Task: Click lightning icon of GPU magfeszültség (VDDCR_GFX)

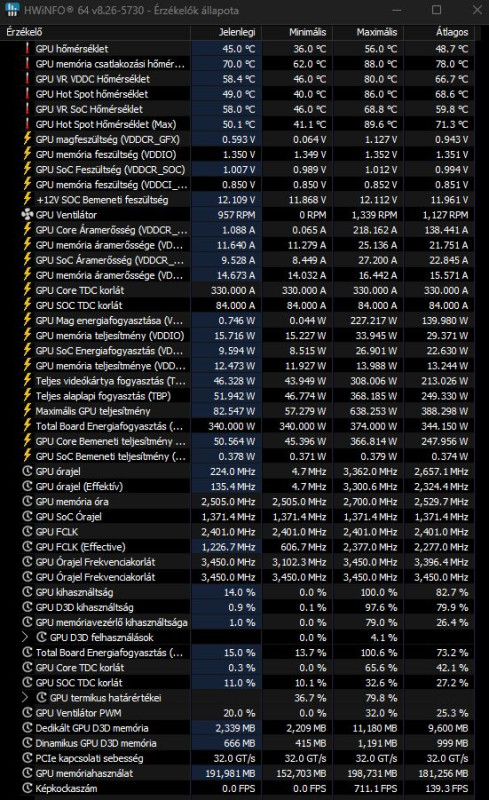Action: tap(28, 139)
